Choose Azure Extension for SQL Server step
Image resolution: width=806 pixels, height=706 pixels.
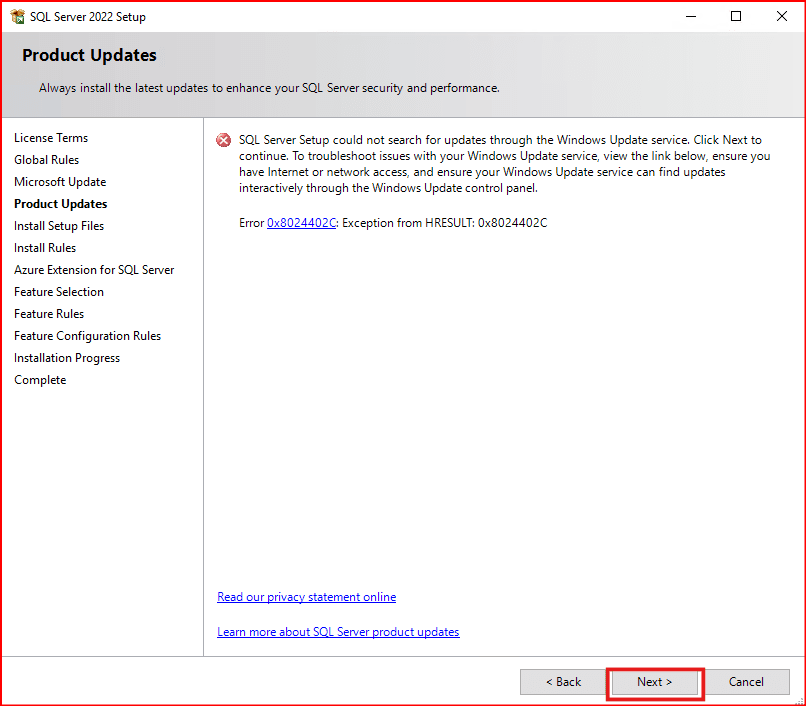[94, 270]
